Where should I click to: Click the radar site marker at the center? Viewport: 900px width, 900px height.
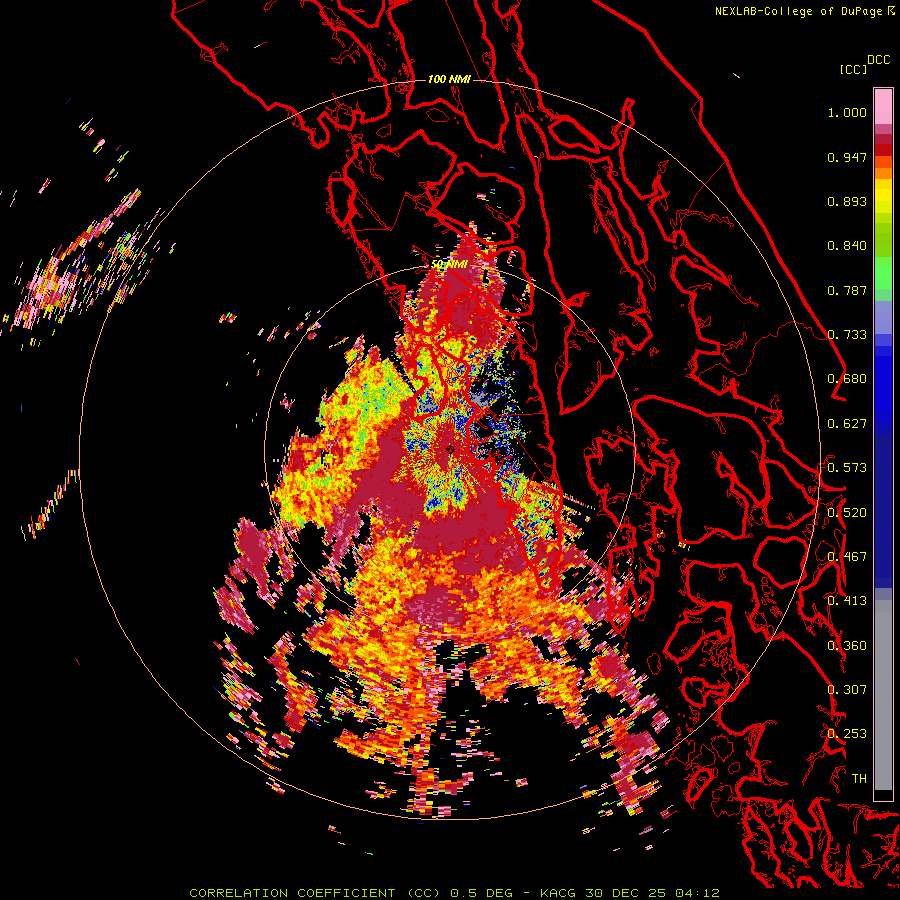point(450,449)
